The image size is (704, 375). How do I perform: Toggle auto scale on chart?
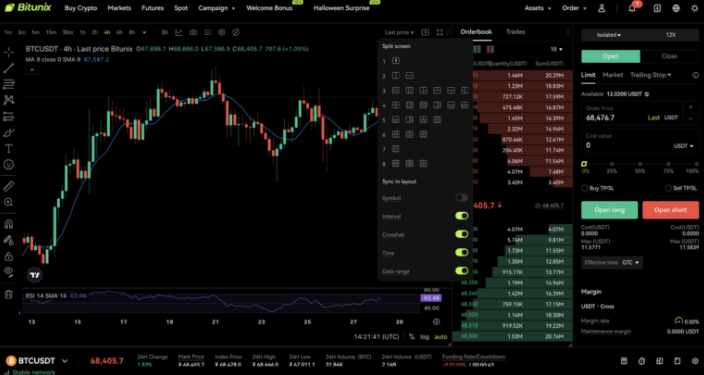pos(441,336)
